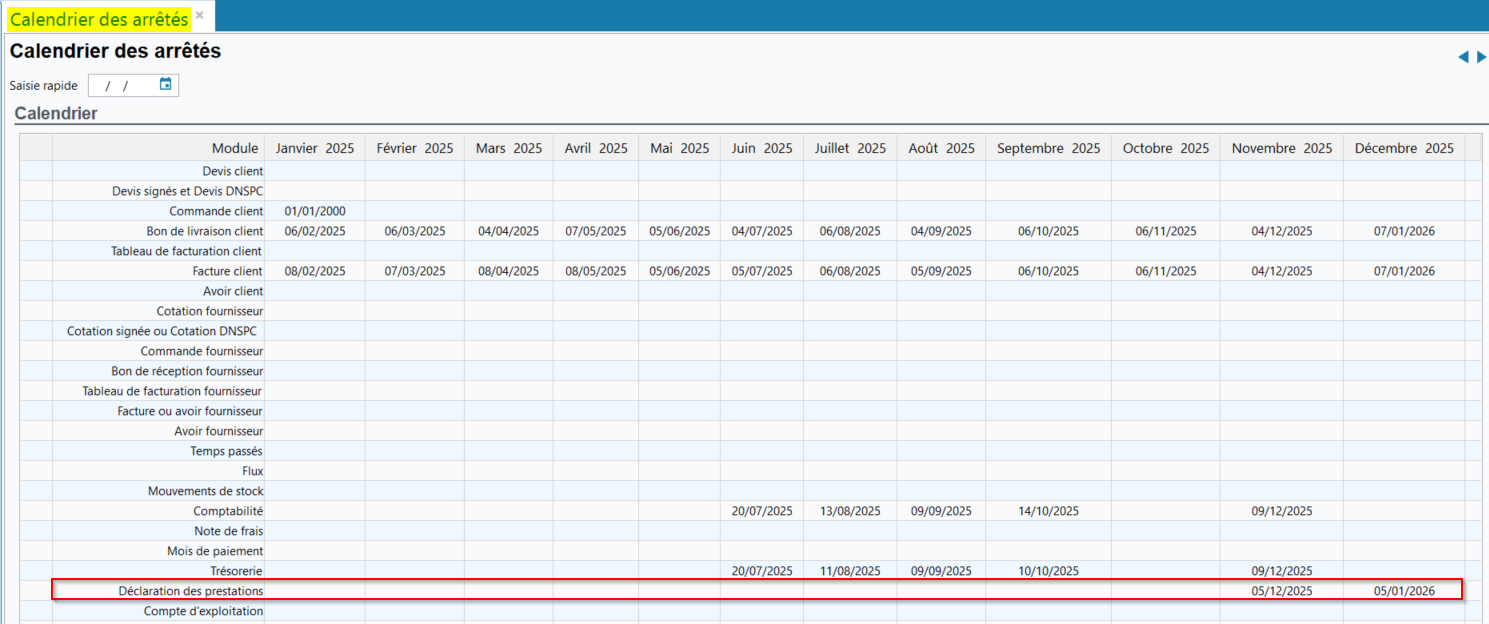Select Comptabilité cell dated 20/07/2025
The image size is (1489, 624).
pos(761,511)
